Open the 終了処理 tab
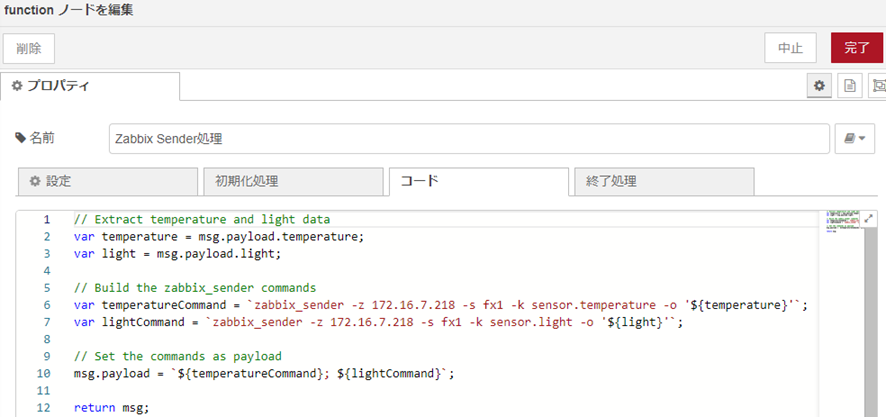This screenshot has height=417, width=886. point(662,182)
